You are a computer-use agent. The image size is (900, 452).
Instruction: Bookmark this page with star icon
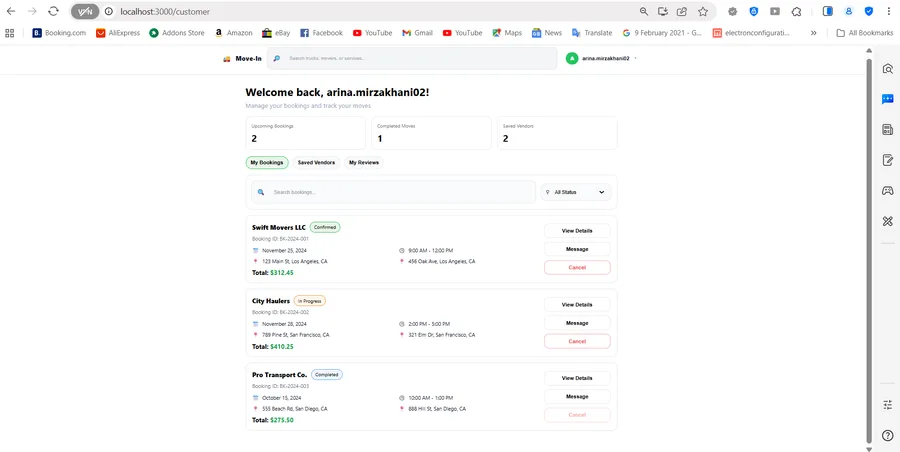click(703, 11)
